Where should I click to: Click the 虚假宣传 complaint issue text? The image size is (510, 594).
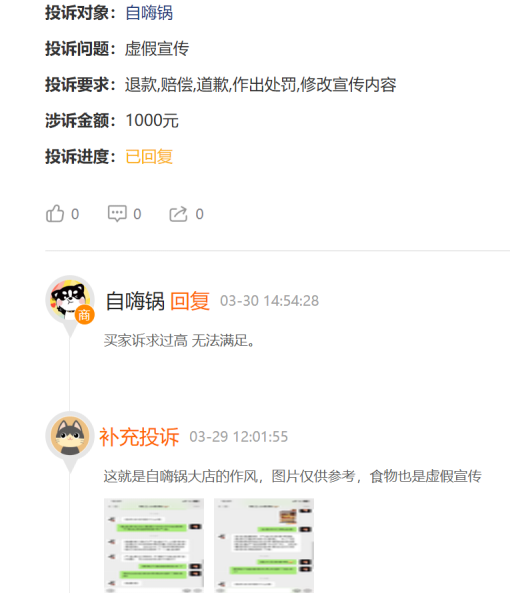tap(156, 48)
